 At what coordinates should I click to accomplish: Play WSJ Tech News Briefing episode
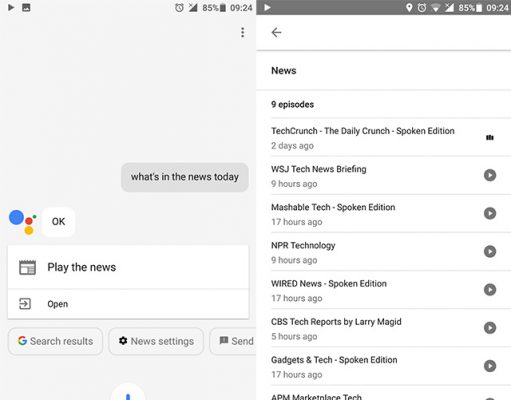pos(490,175)
